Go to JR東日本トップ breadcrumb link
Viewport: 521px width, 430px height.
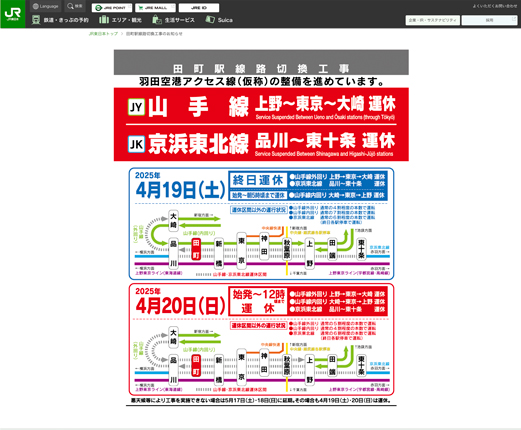coord(103,34)
